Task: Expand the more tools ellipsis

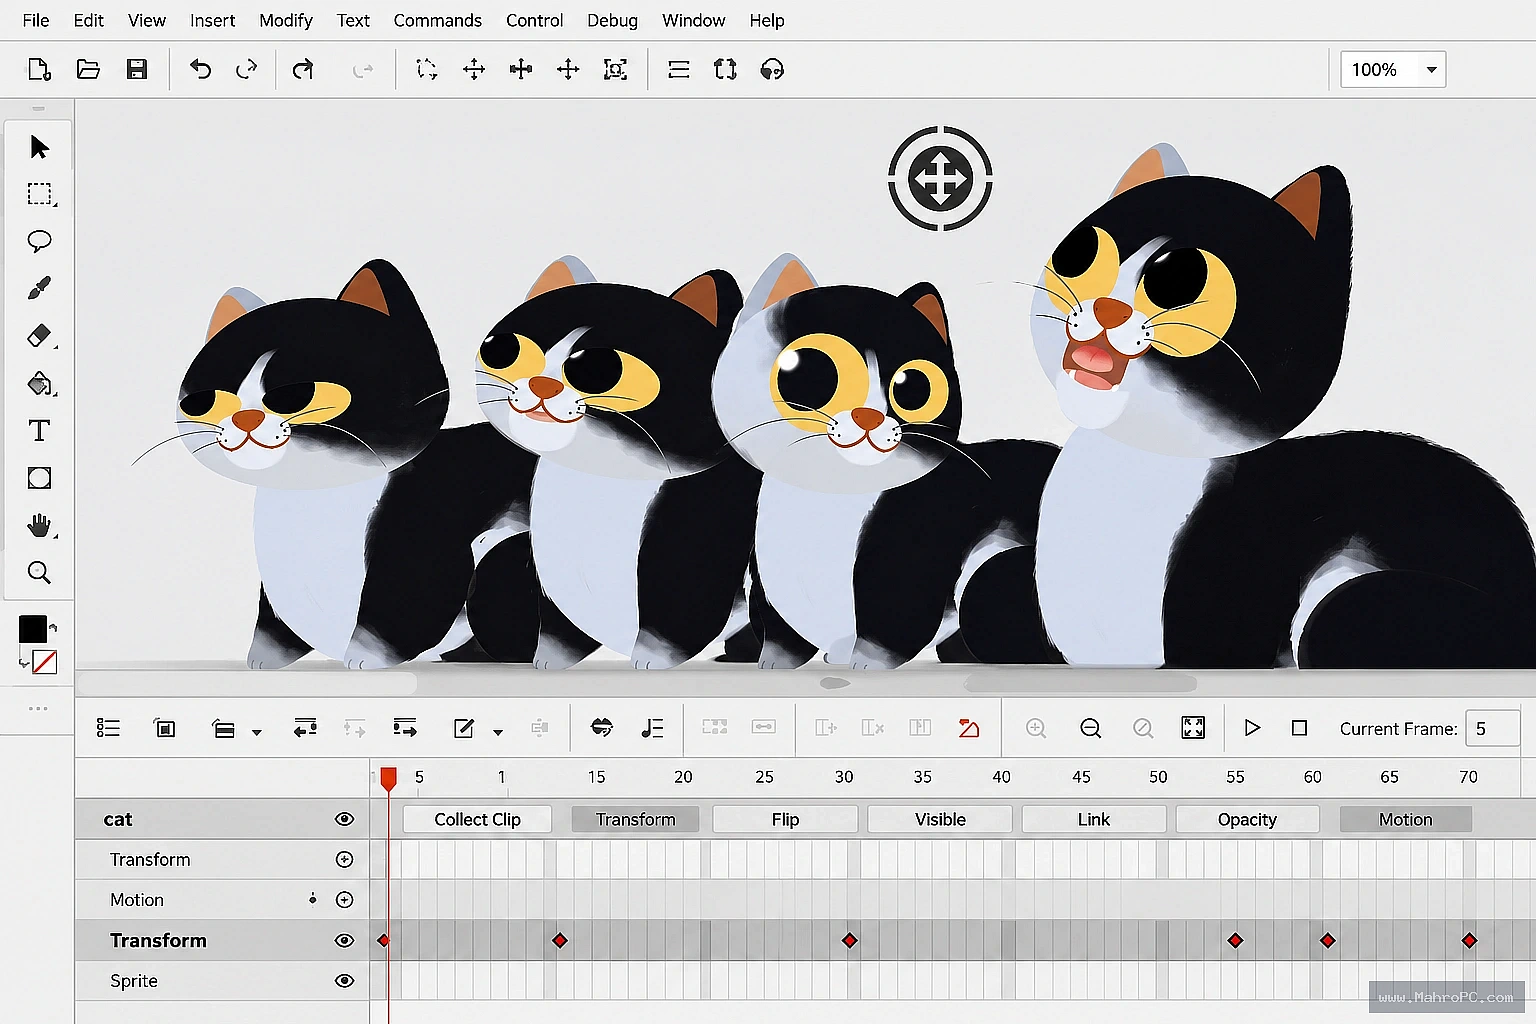Action: coord(38,708)
